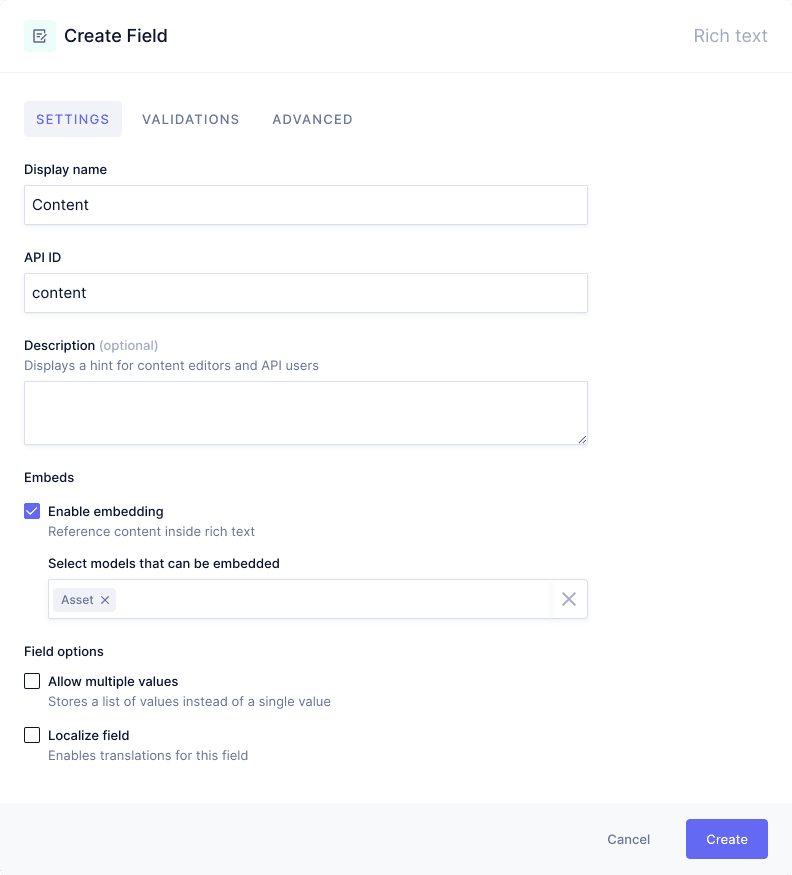The width and height of the screenshot is (792, 875).
Task: Click the Embeds section heading
Action: [x=48, y=477]
